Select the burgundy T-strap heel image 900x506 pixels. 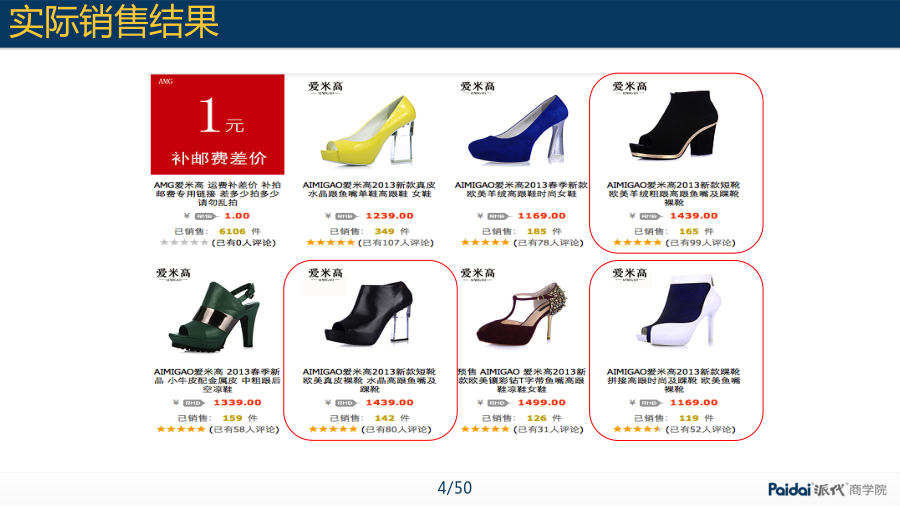coord(522,313)
